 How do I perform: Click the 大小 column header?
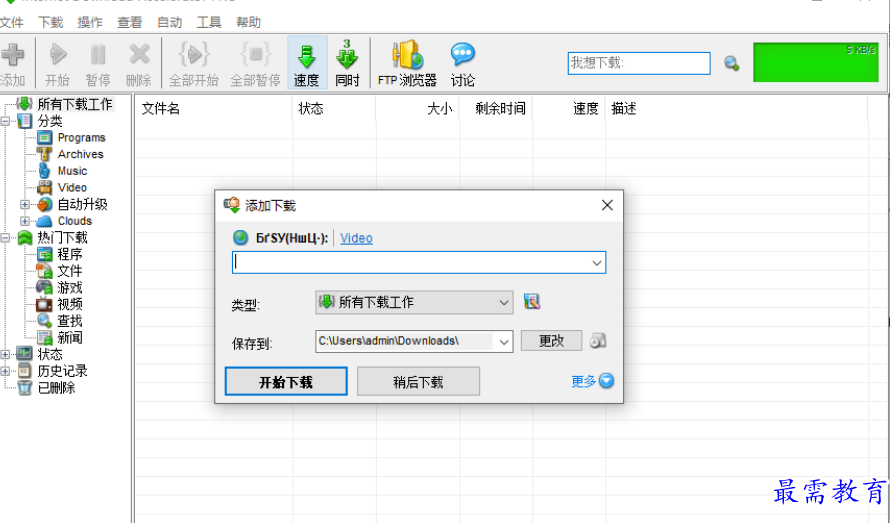[x=417, y=108]
